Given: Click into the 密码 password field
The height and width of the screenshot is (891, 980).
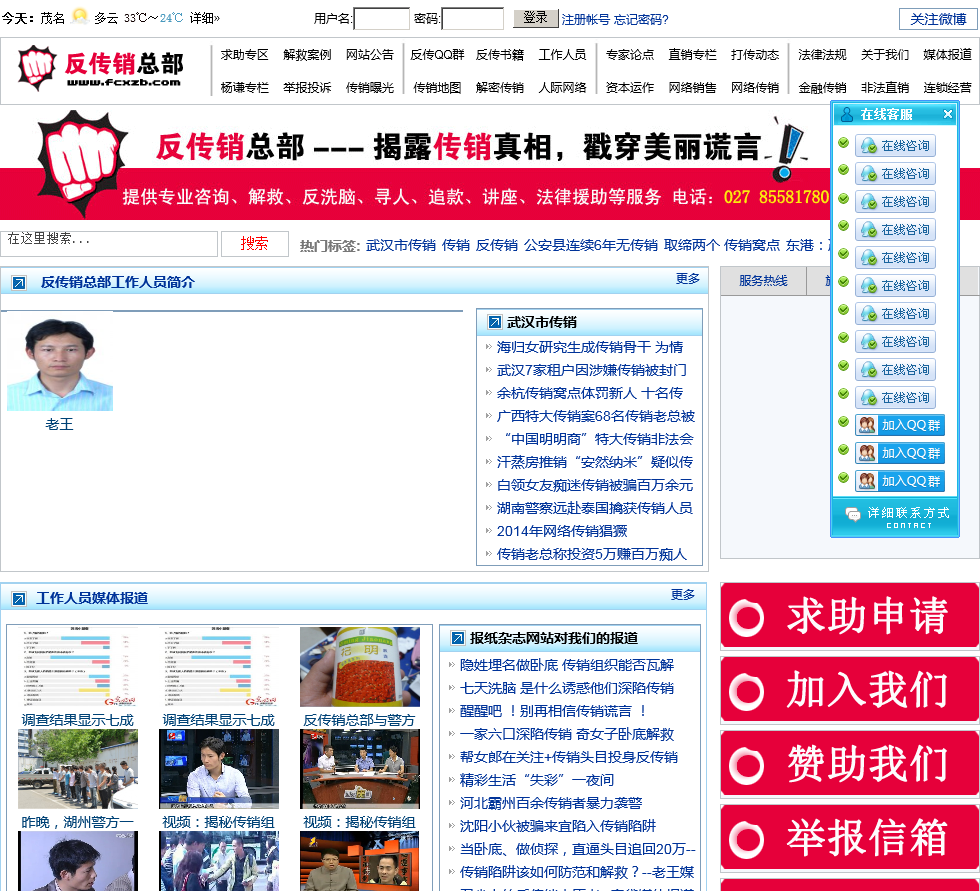Looking at the screenshot, I should point(472,19).
